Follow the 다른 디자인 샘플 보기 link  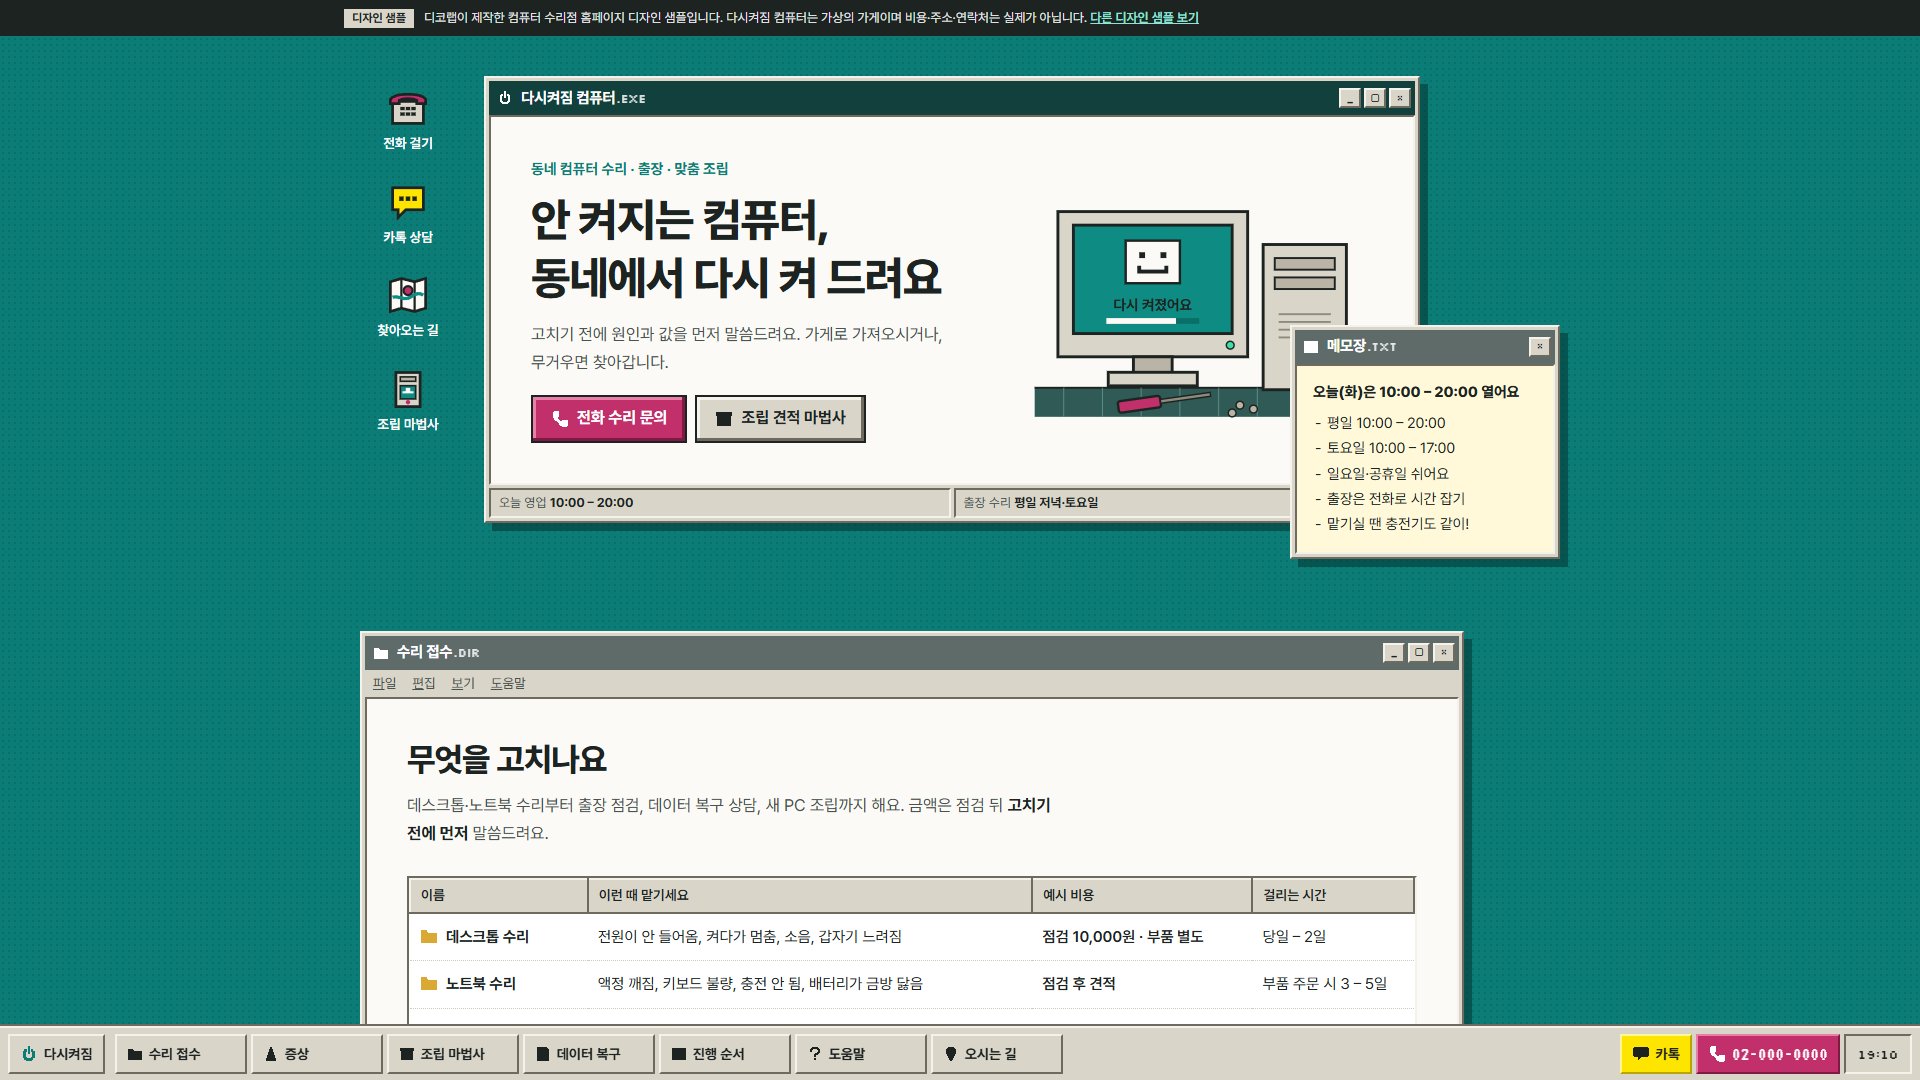tap(1144, 18)
